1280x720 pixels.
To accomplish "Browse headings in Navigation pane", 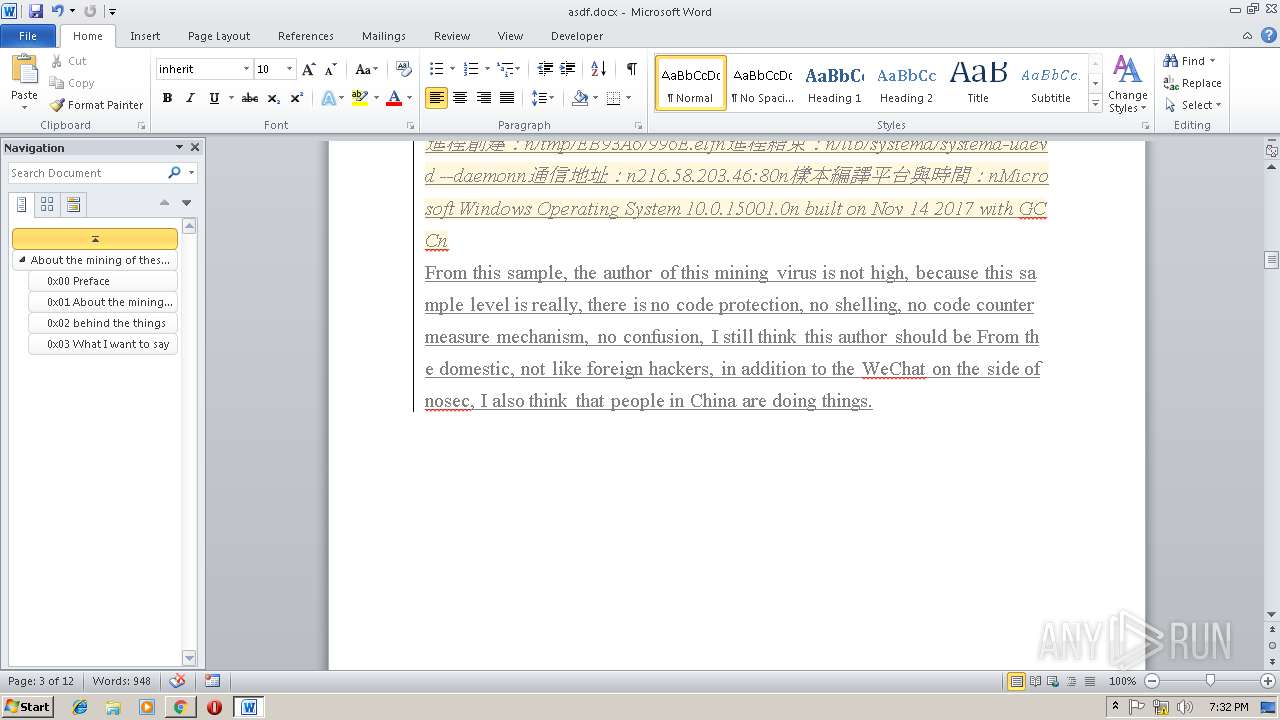I will [22, 204].
